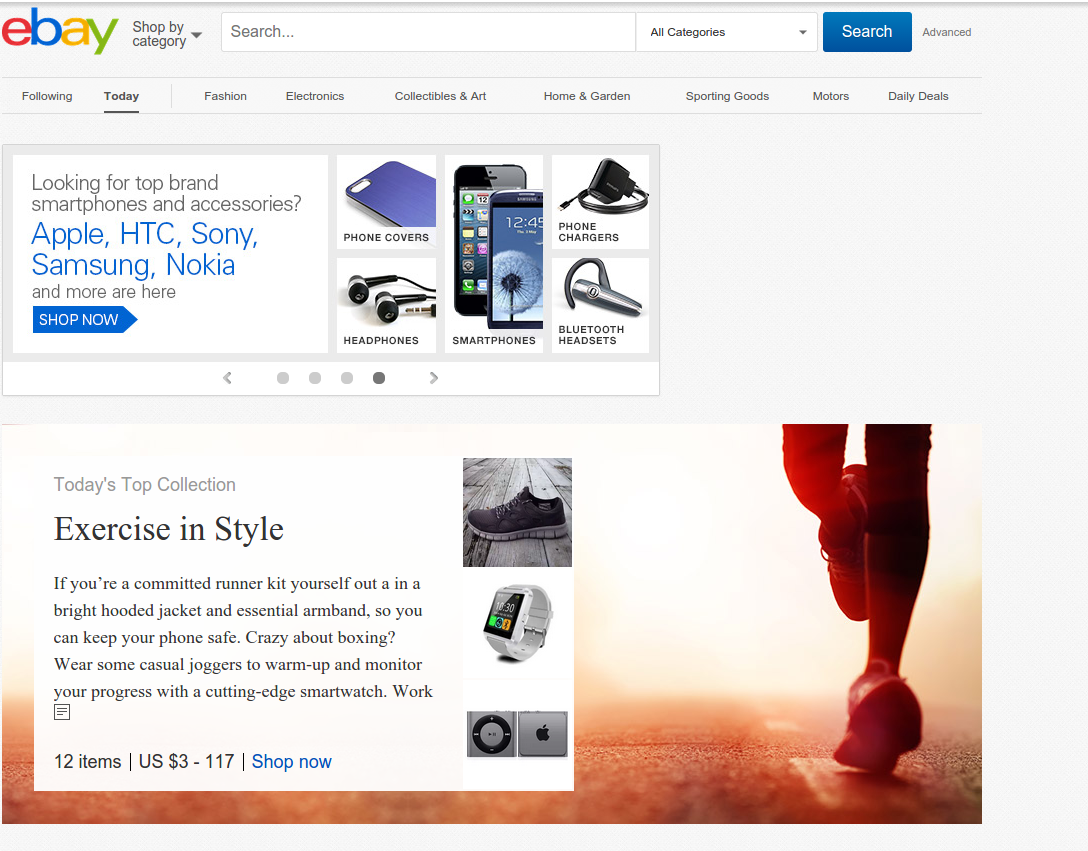Switch to the Following tab
This screenshot has width=1088, height=851.
pos(47,96)
